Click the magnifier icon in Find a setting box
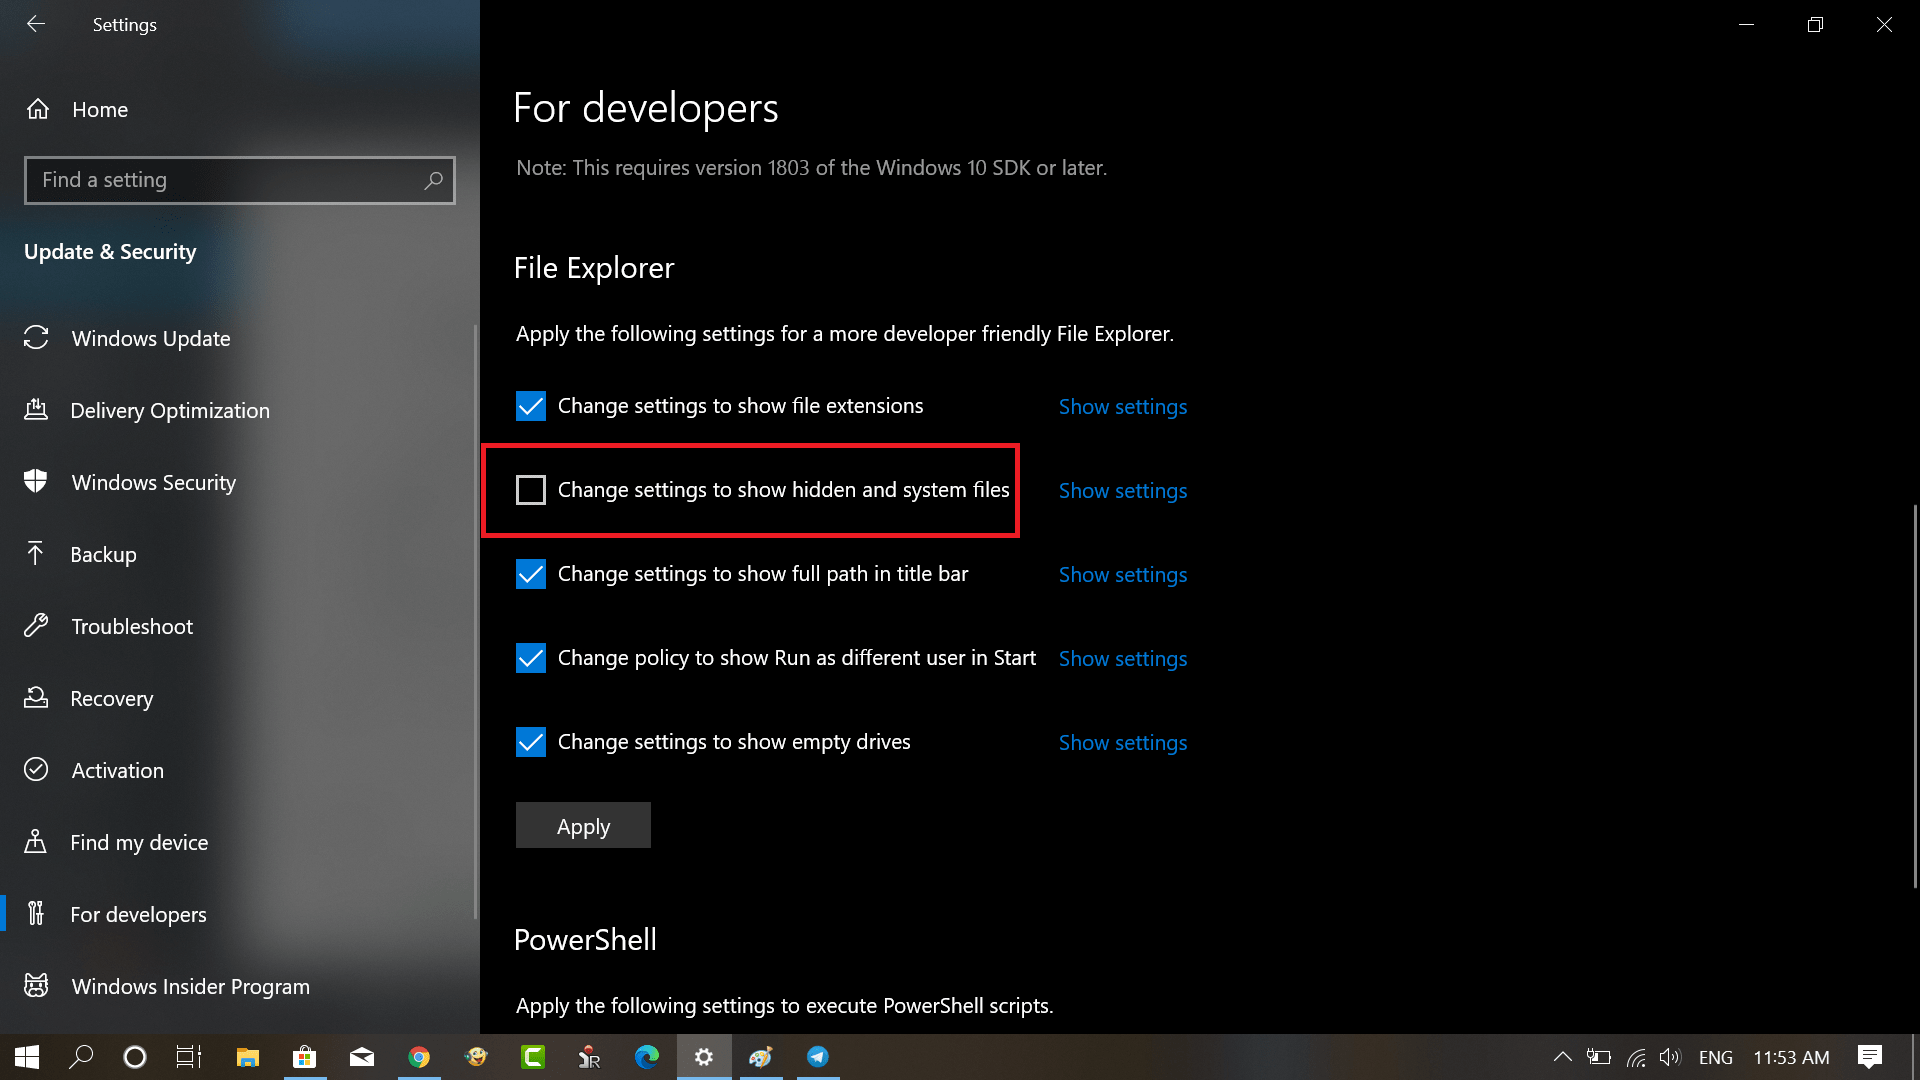1920x1080 pixels. (433, 180)
